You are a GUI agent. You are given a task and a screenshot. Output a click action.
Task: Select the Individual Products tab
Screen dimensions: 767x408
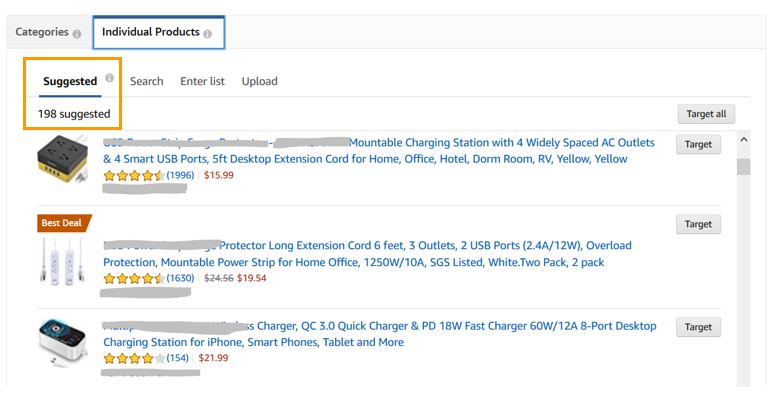(x=150, y=32)
